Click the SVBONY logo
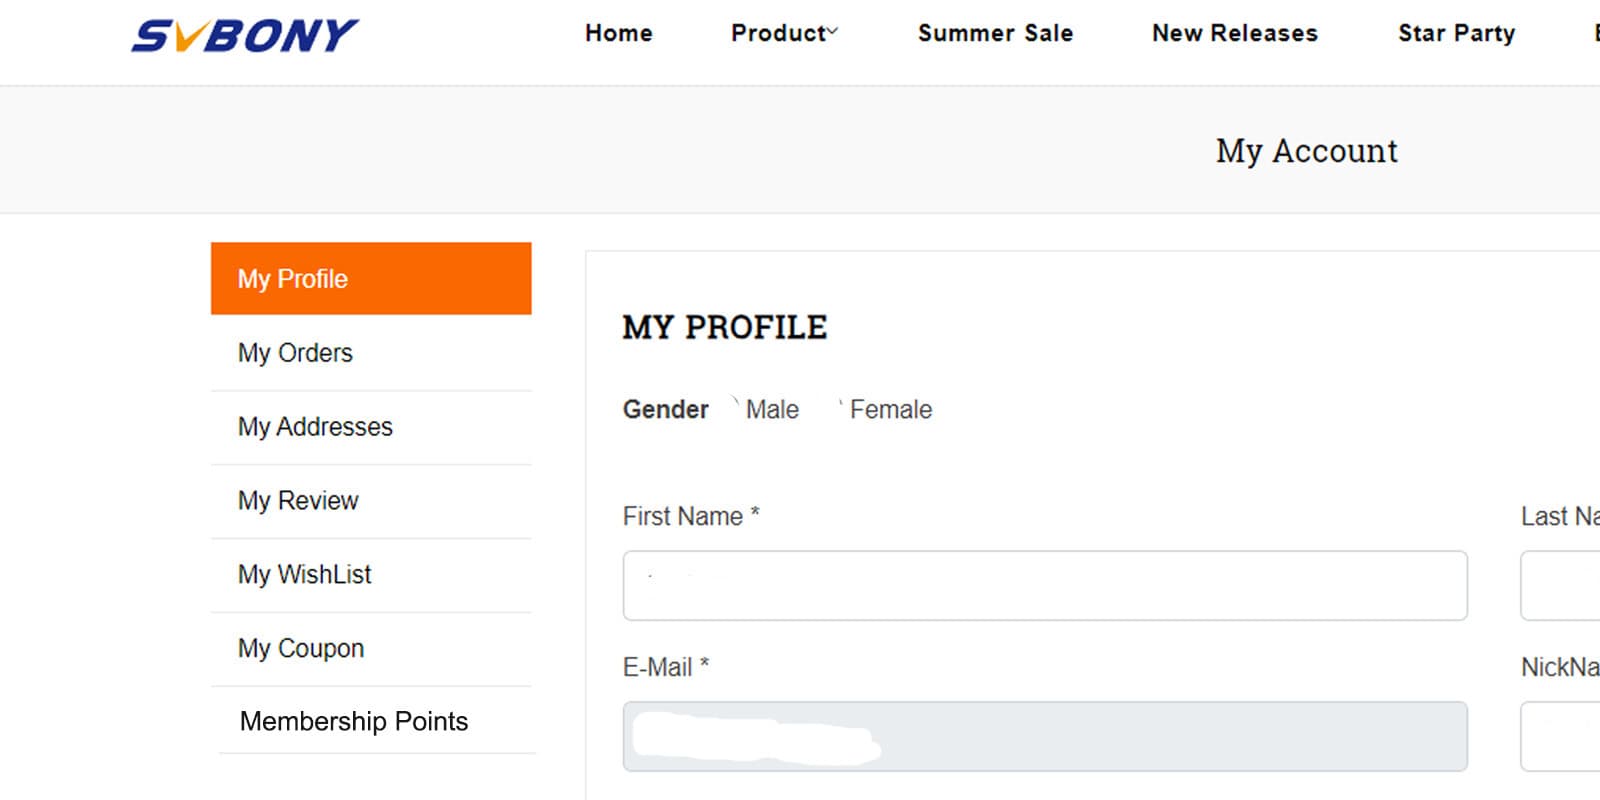 coord(245,36)
